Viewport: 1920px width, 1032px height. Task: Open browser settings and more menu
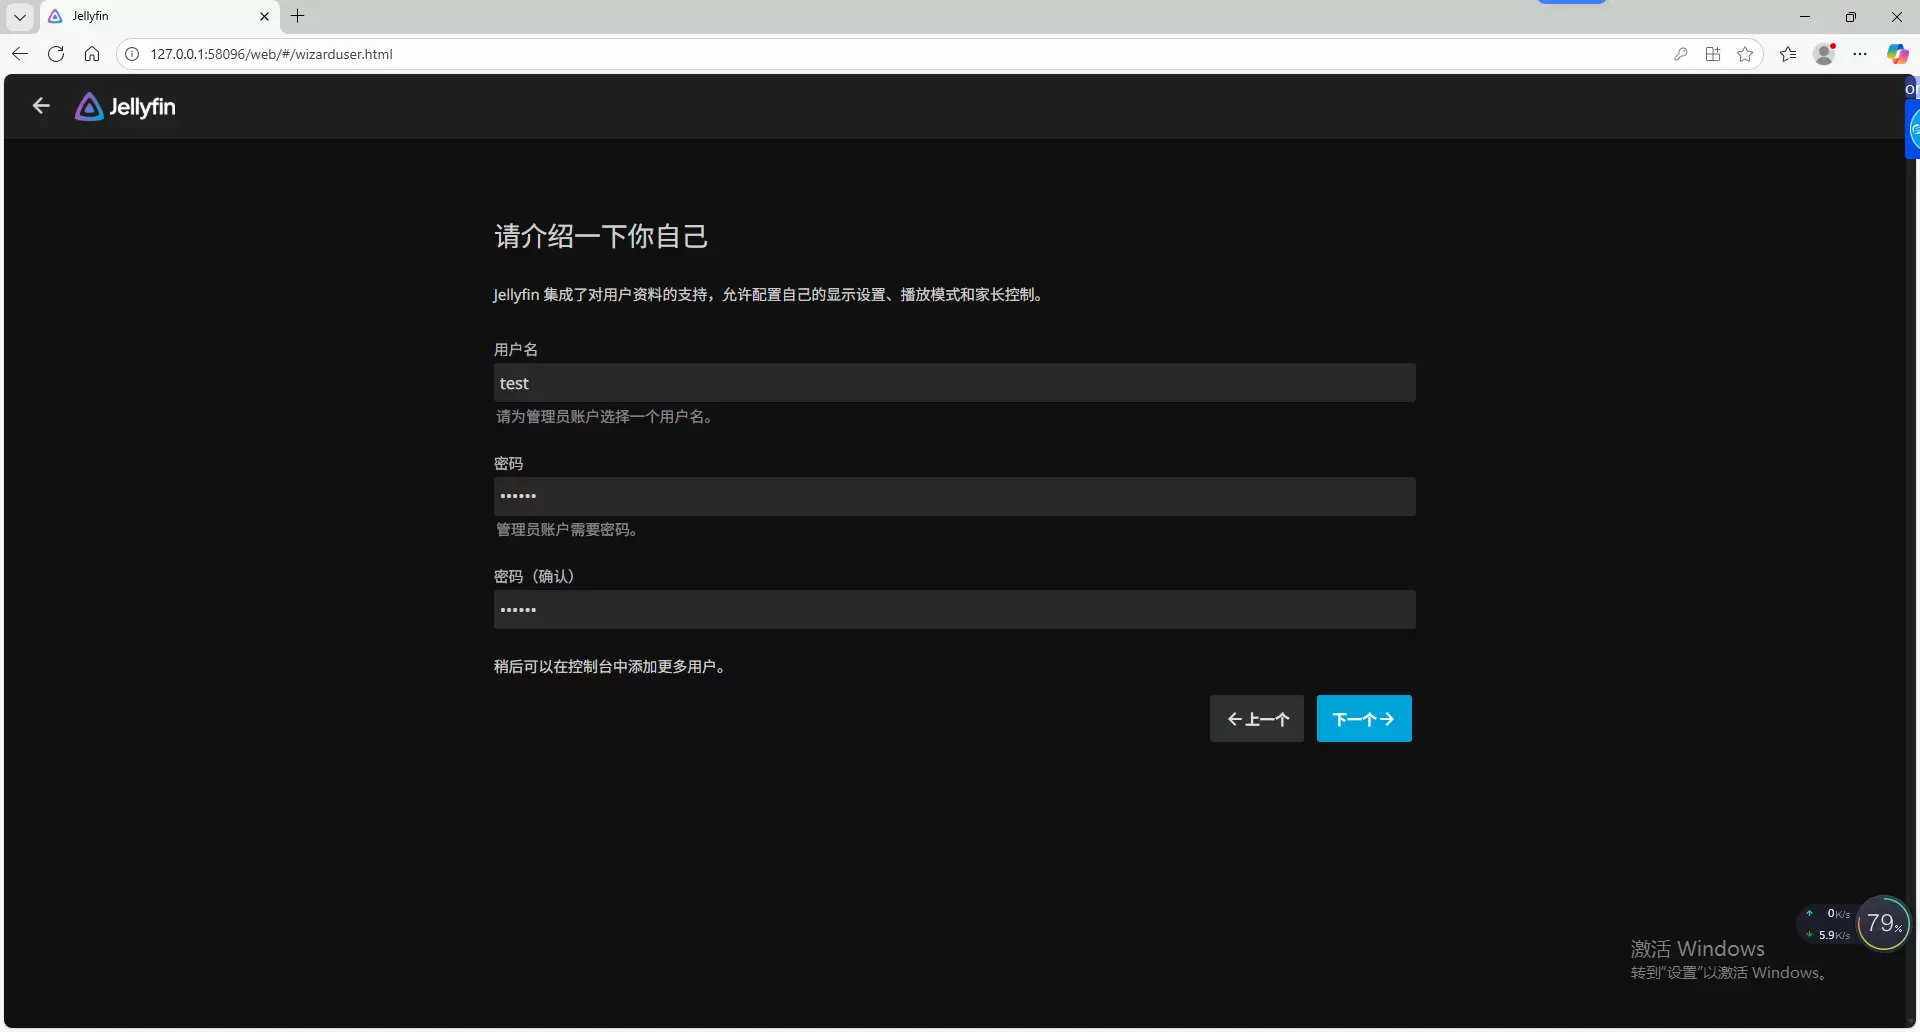[x=1860, y=54]
